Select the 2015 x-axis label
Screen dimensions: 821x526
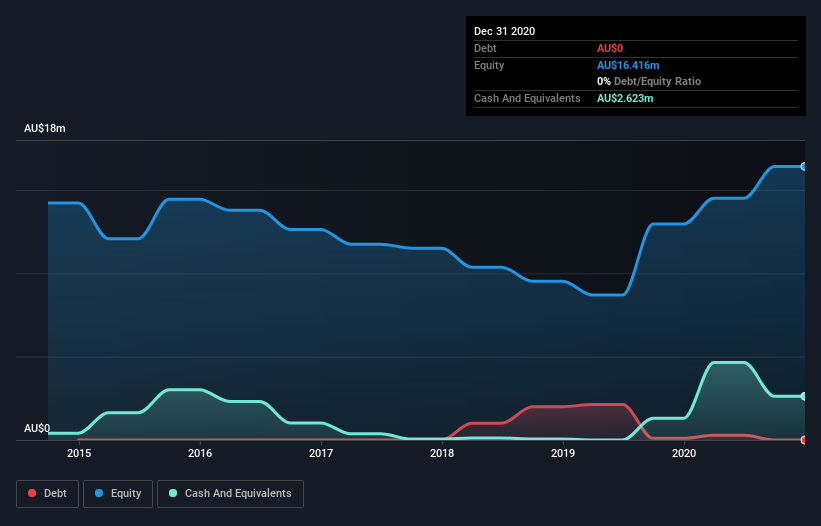[79, 453]
